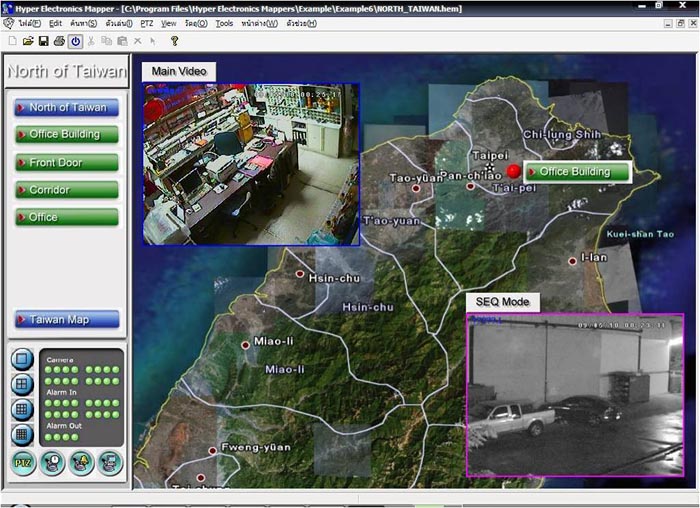
Task: Switch to 4x4 grid view layout
Action: 22,434
